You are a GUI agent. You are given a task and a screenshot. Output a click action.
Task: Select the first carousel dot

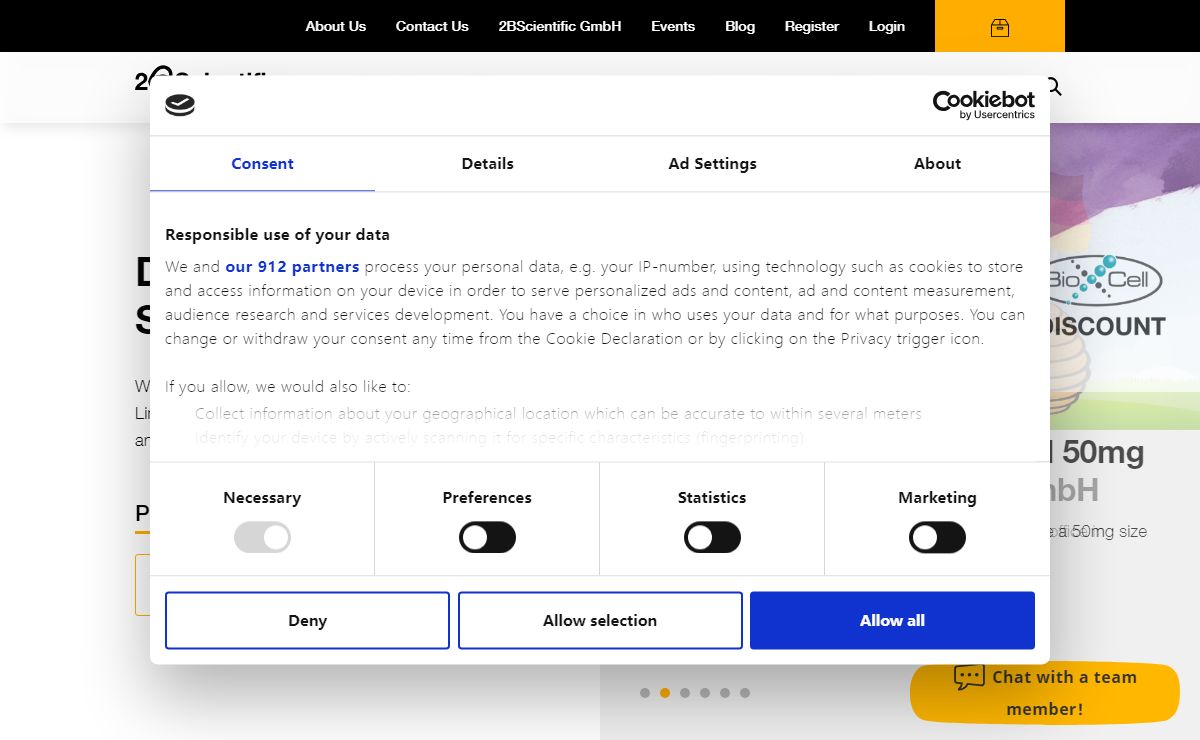pos(645,693)
